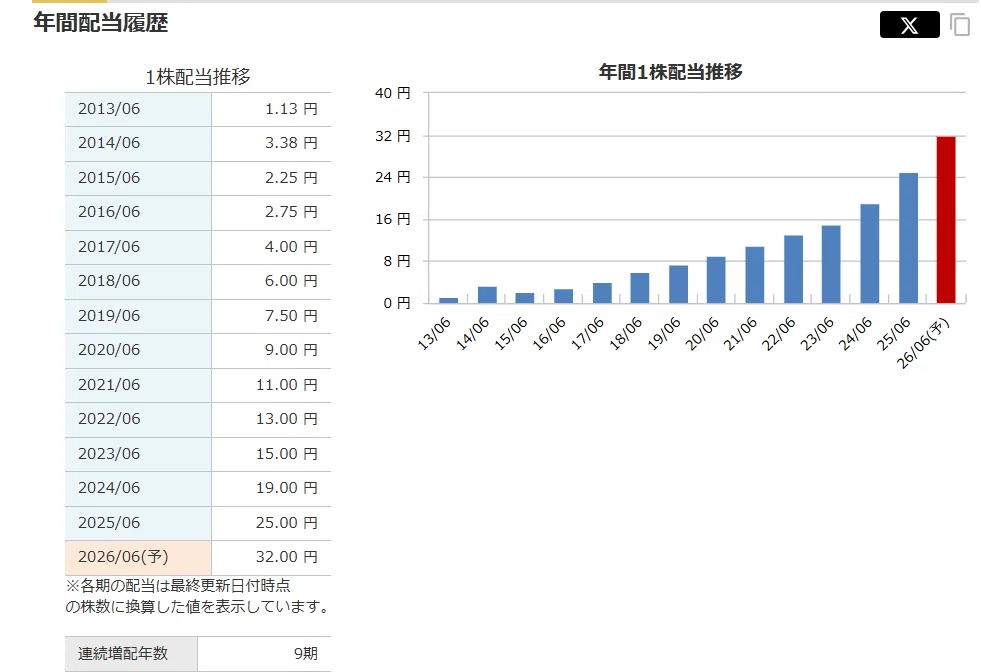Select the 2017/06 period cell
The height and width of the screenshot is (672, 981).
coord(138,247)
